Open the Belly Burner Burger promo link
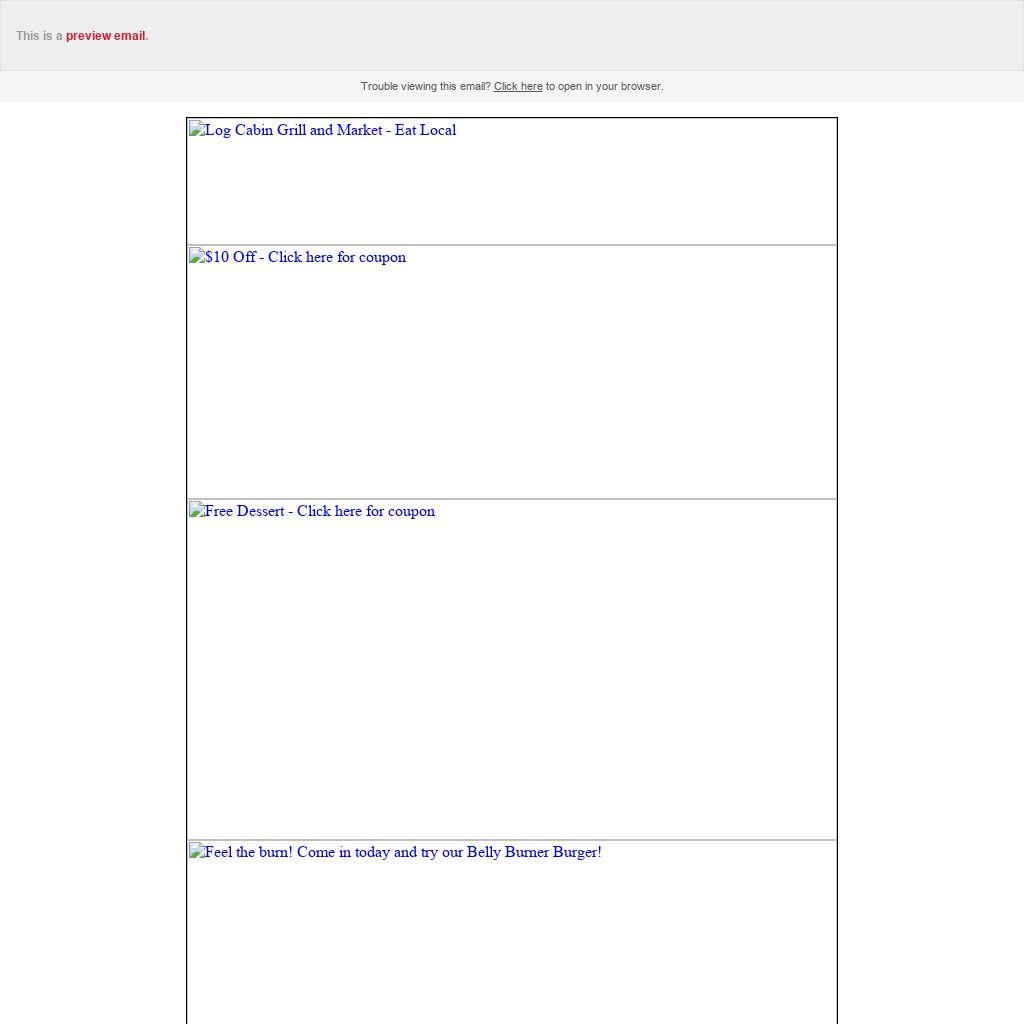This screenshot has width=1024, height=1024. click(x=400, y=852)
